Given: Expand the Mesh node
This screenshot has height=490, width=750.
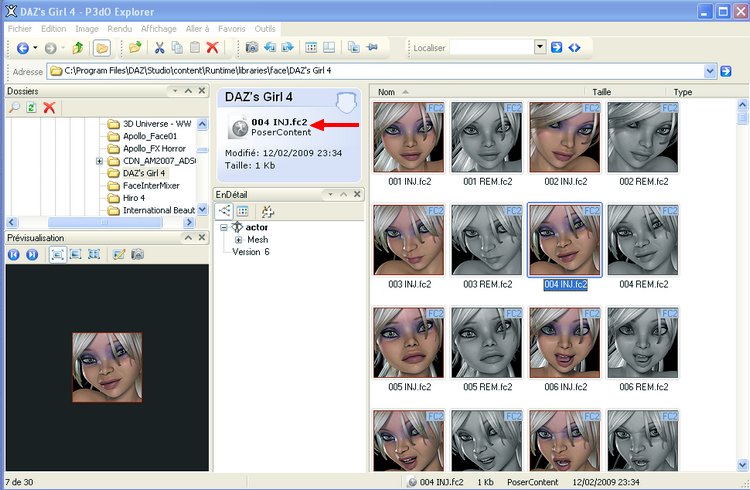Looking at the screenshot, I should click(x=238, y=240).
